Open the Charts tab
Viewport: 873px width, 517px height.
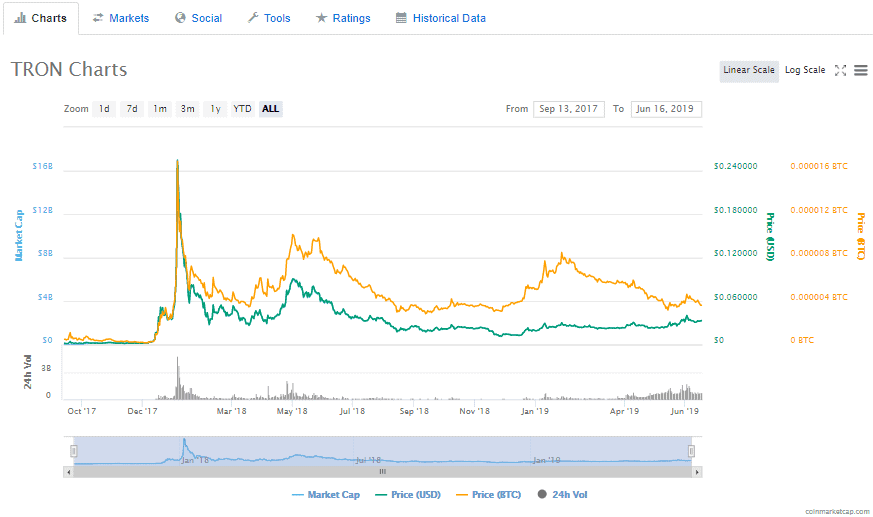[41, 18]
